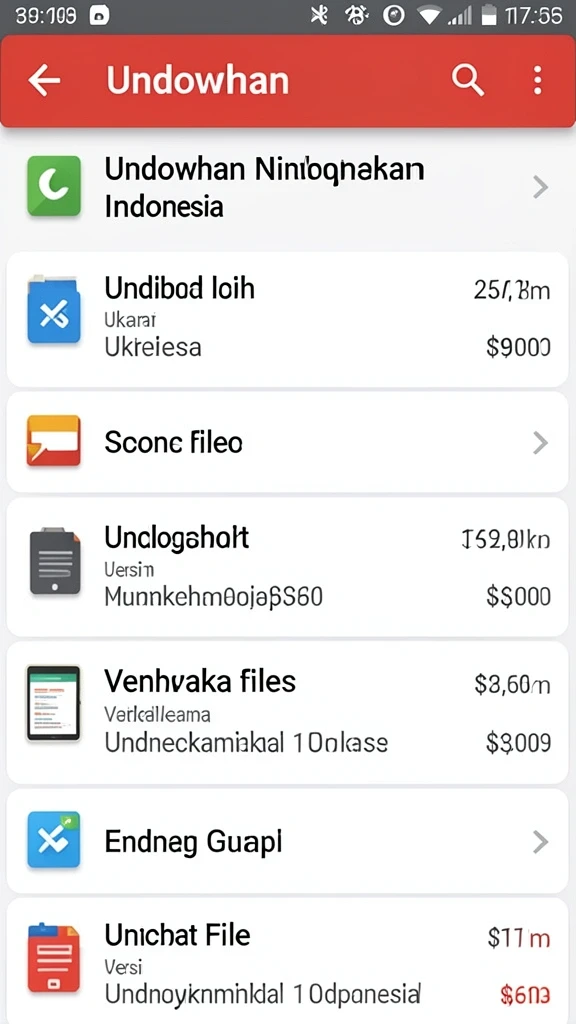Expand the Scone fileo row chevron
This screenshot has height=1024, width=576.
pos(540,443)
